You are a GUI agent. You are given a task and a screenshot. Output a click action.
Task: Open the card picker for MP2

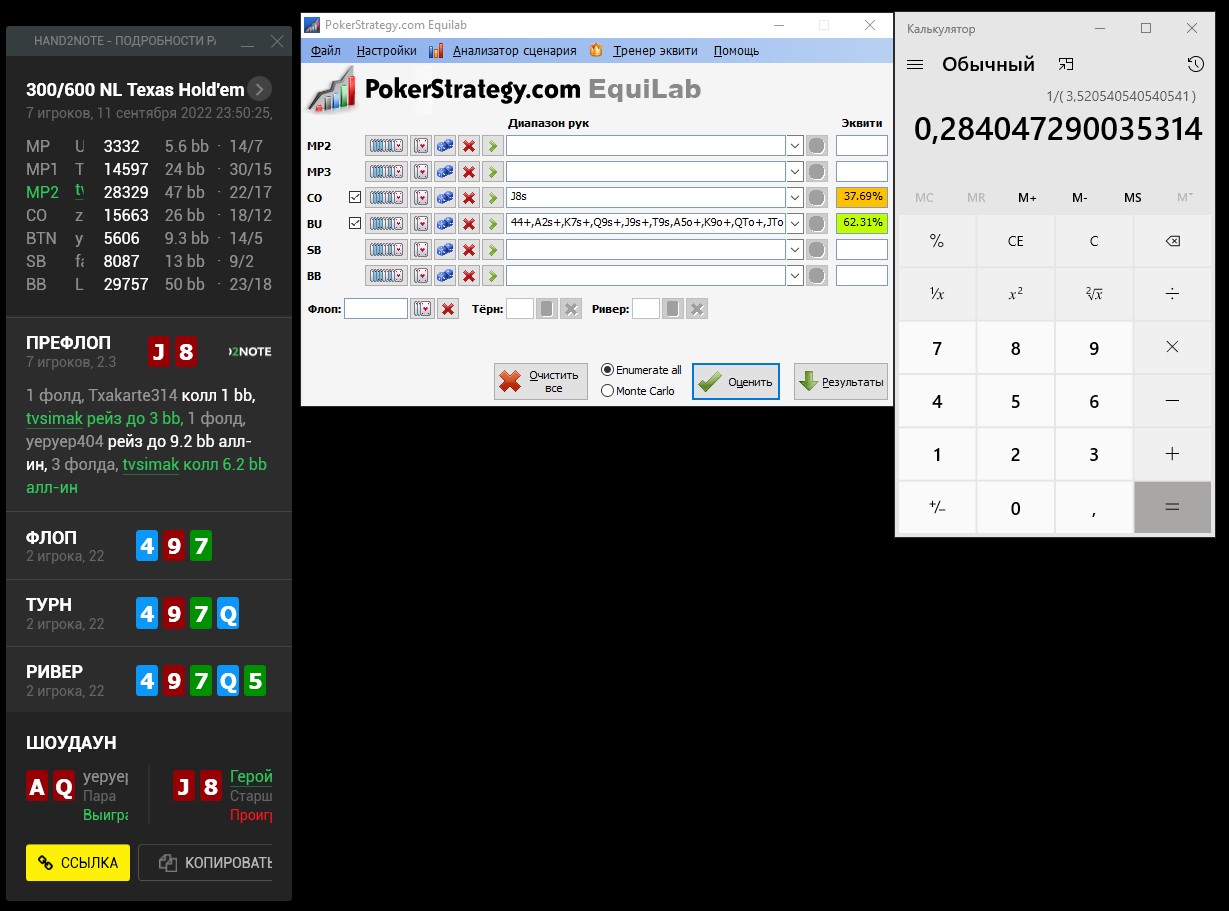(421, 146)
